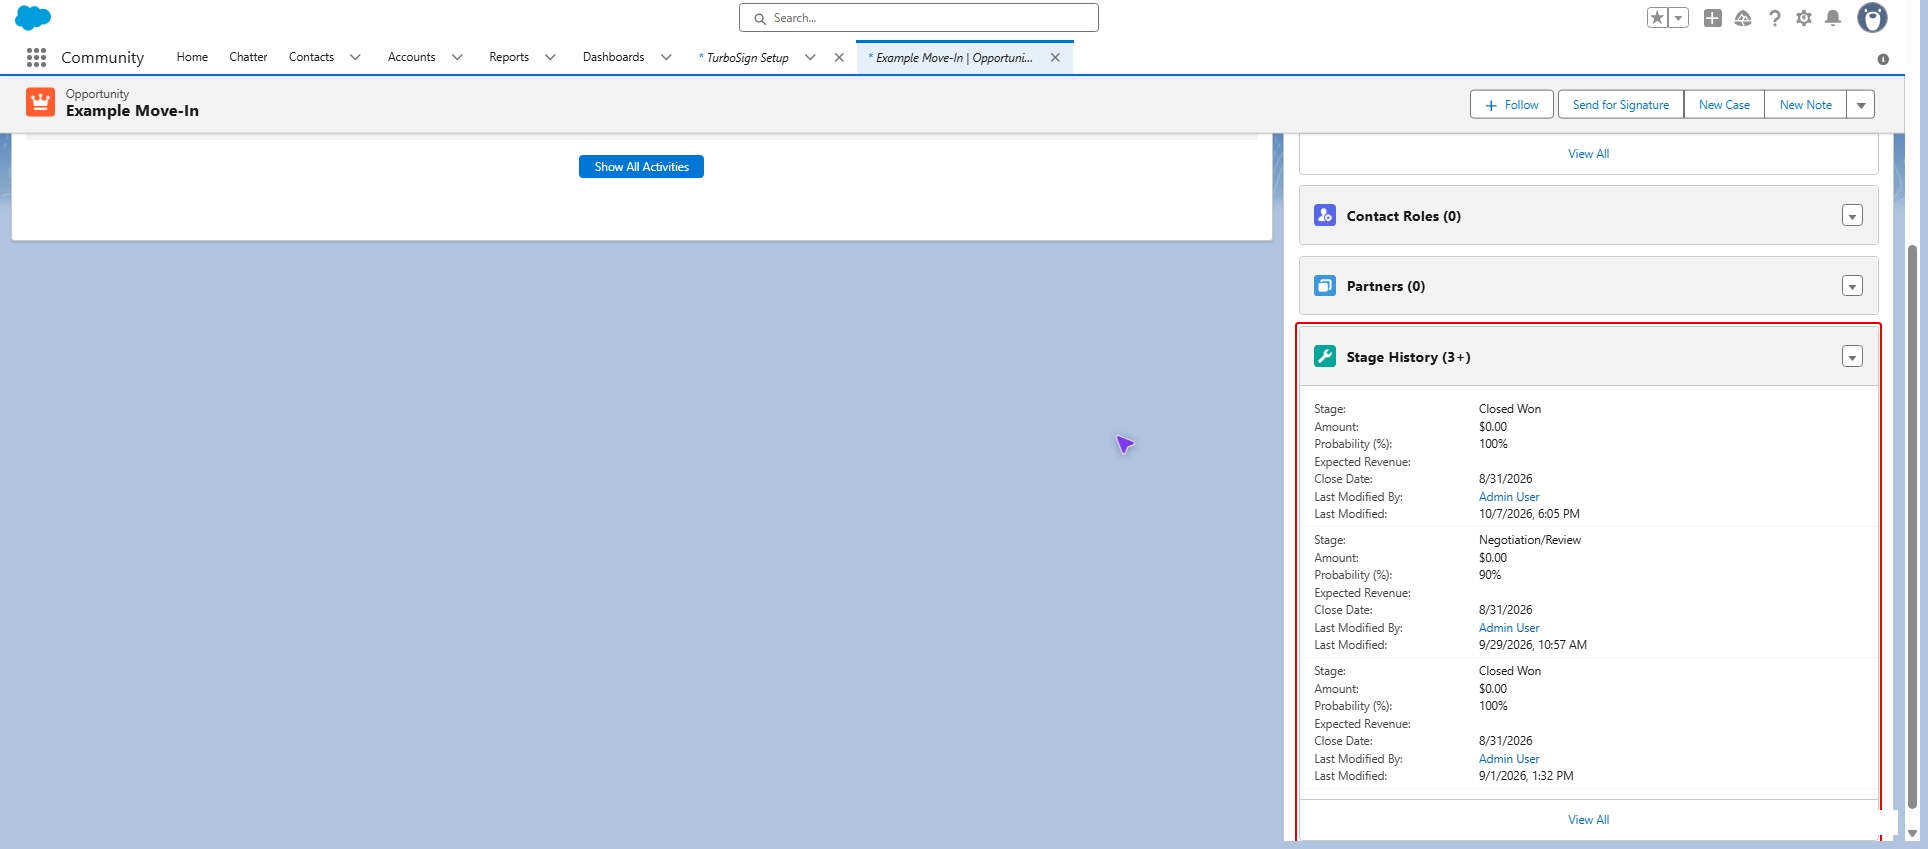Screen dimensions: 1928x849
Task: Click in the global Search field
Action: (x=919, y=18)
